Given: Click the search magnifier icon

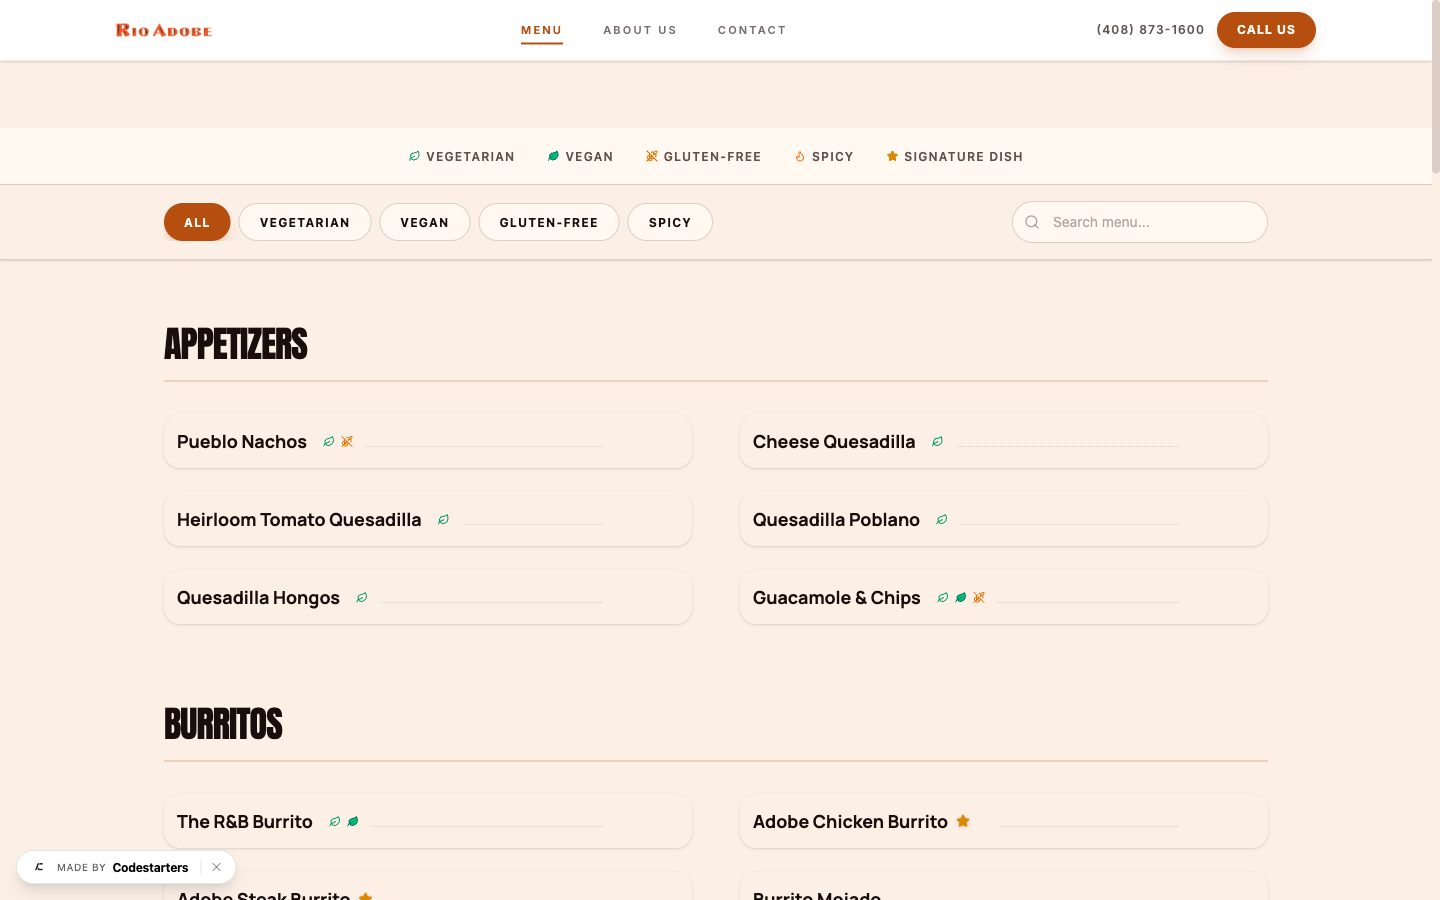Looking at the screenshot, I should [x=1032, y=222].
